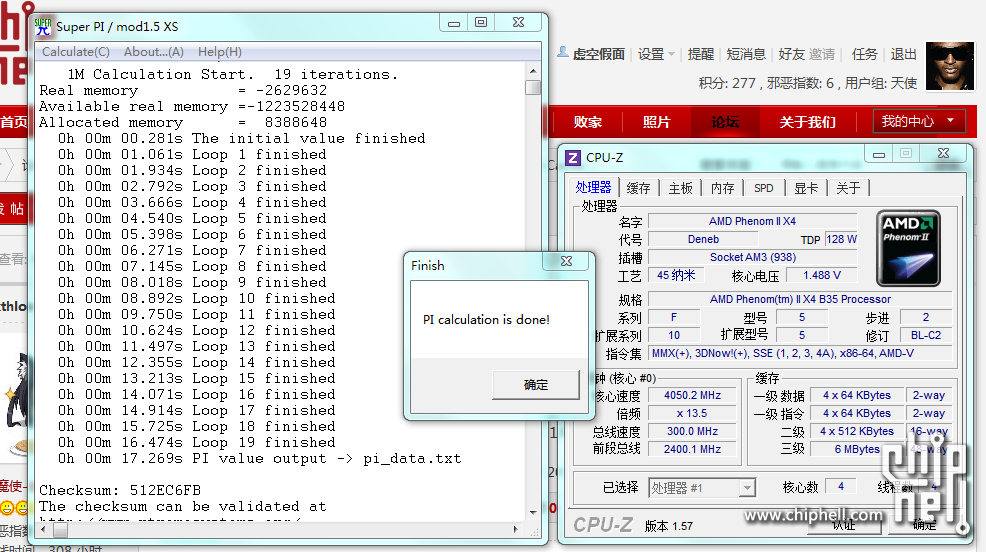This screenshot has height=552, width=986.
Task: Close the Finish dialog
Action: (x=567, y=262)
